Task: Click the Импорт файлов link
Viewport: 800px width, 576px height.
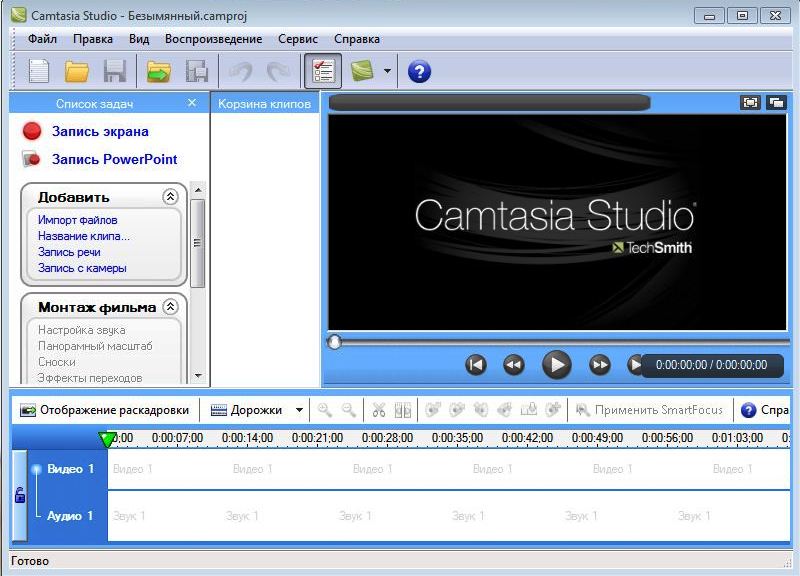Action: [78, 220]
